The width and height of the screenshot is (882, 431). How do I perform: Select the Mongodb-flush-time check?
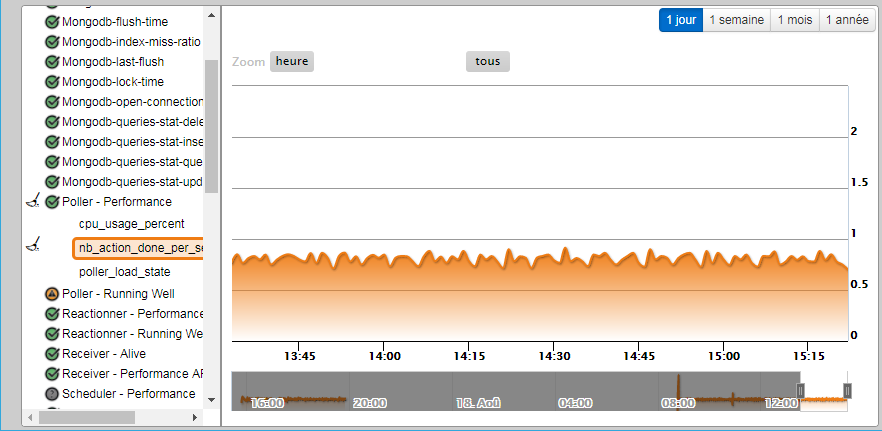[x=115, y=22]
